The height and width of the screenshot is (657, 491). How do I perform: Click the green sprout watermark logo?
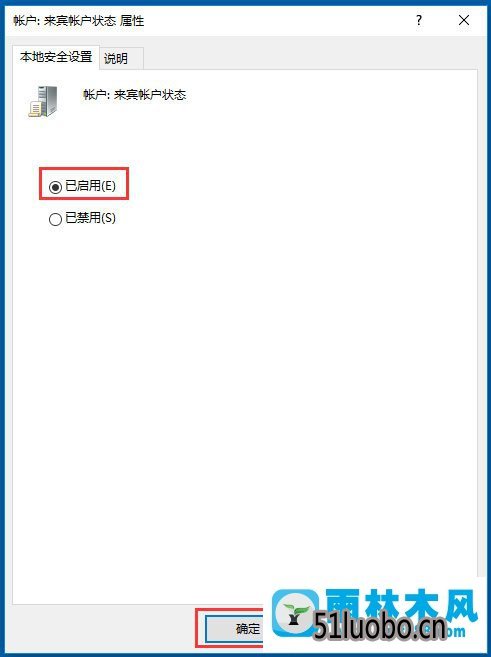click(295, 613)
